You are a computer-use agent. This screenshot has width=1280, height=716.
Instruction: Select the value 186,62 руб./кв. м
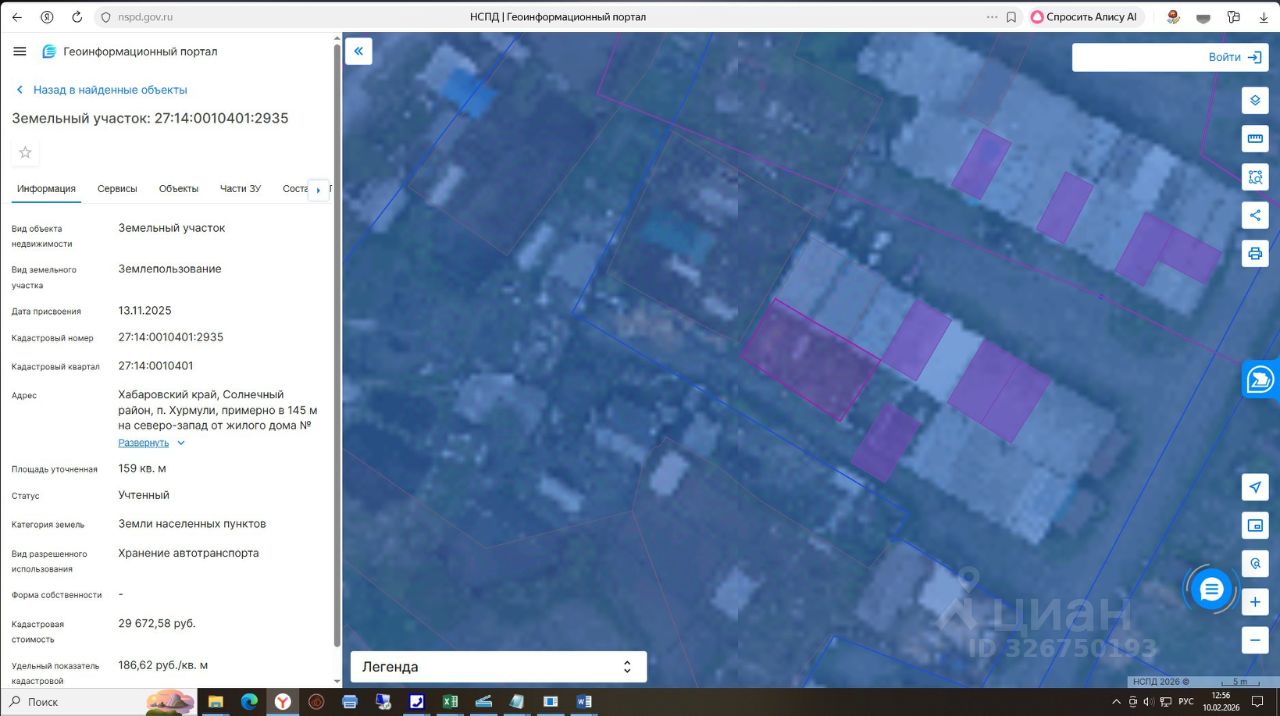pos(163,665)
